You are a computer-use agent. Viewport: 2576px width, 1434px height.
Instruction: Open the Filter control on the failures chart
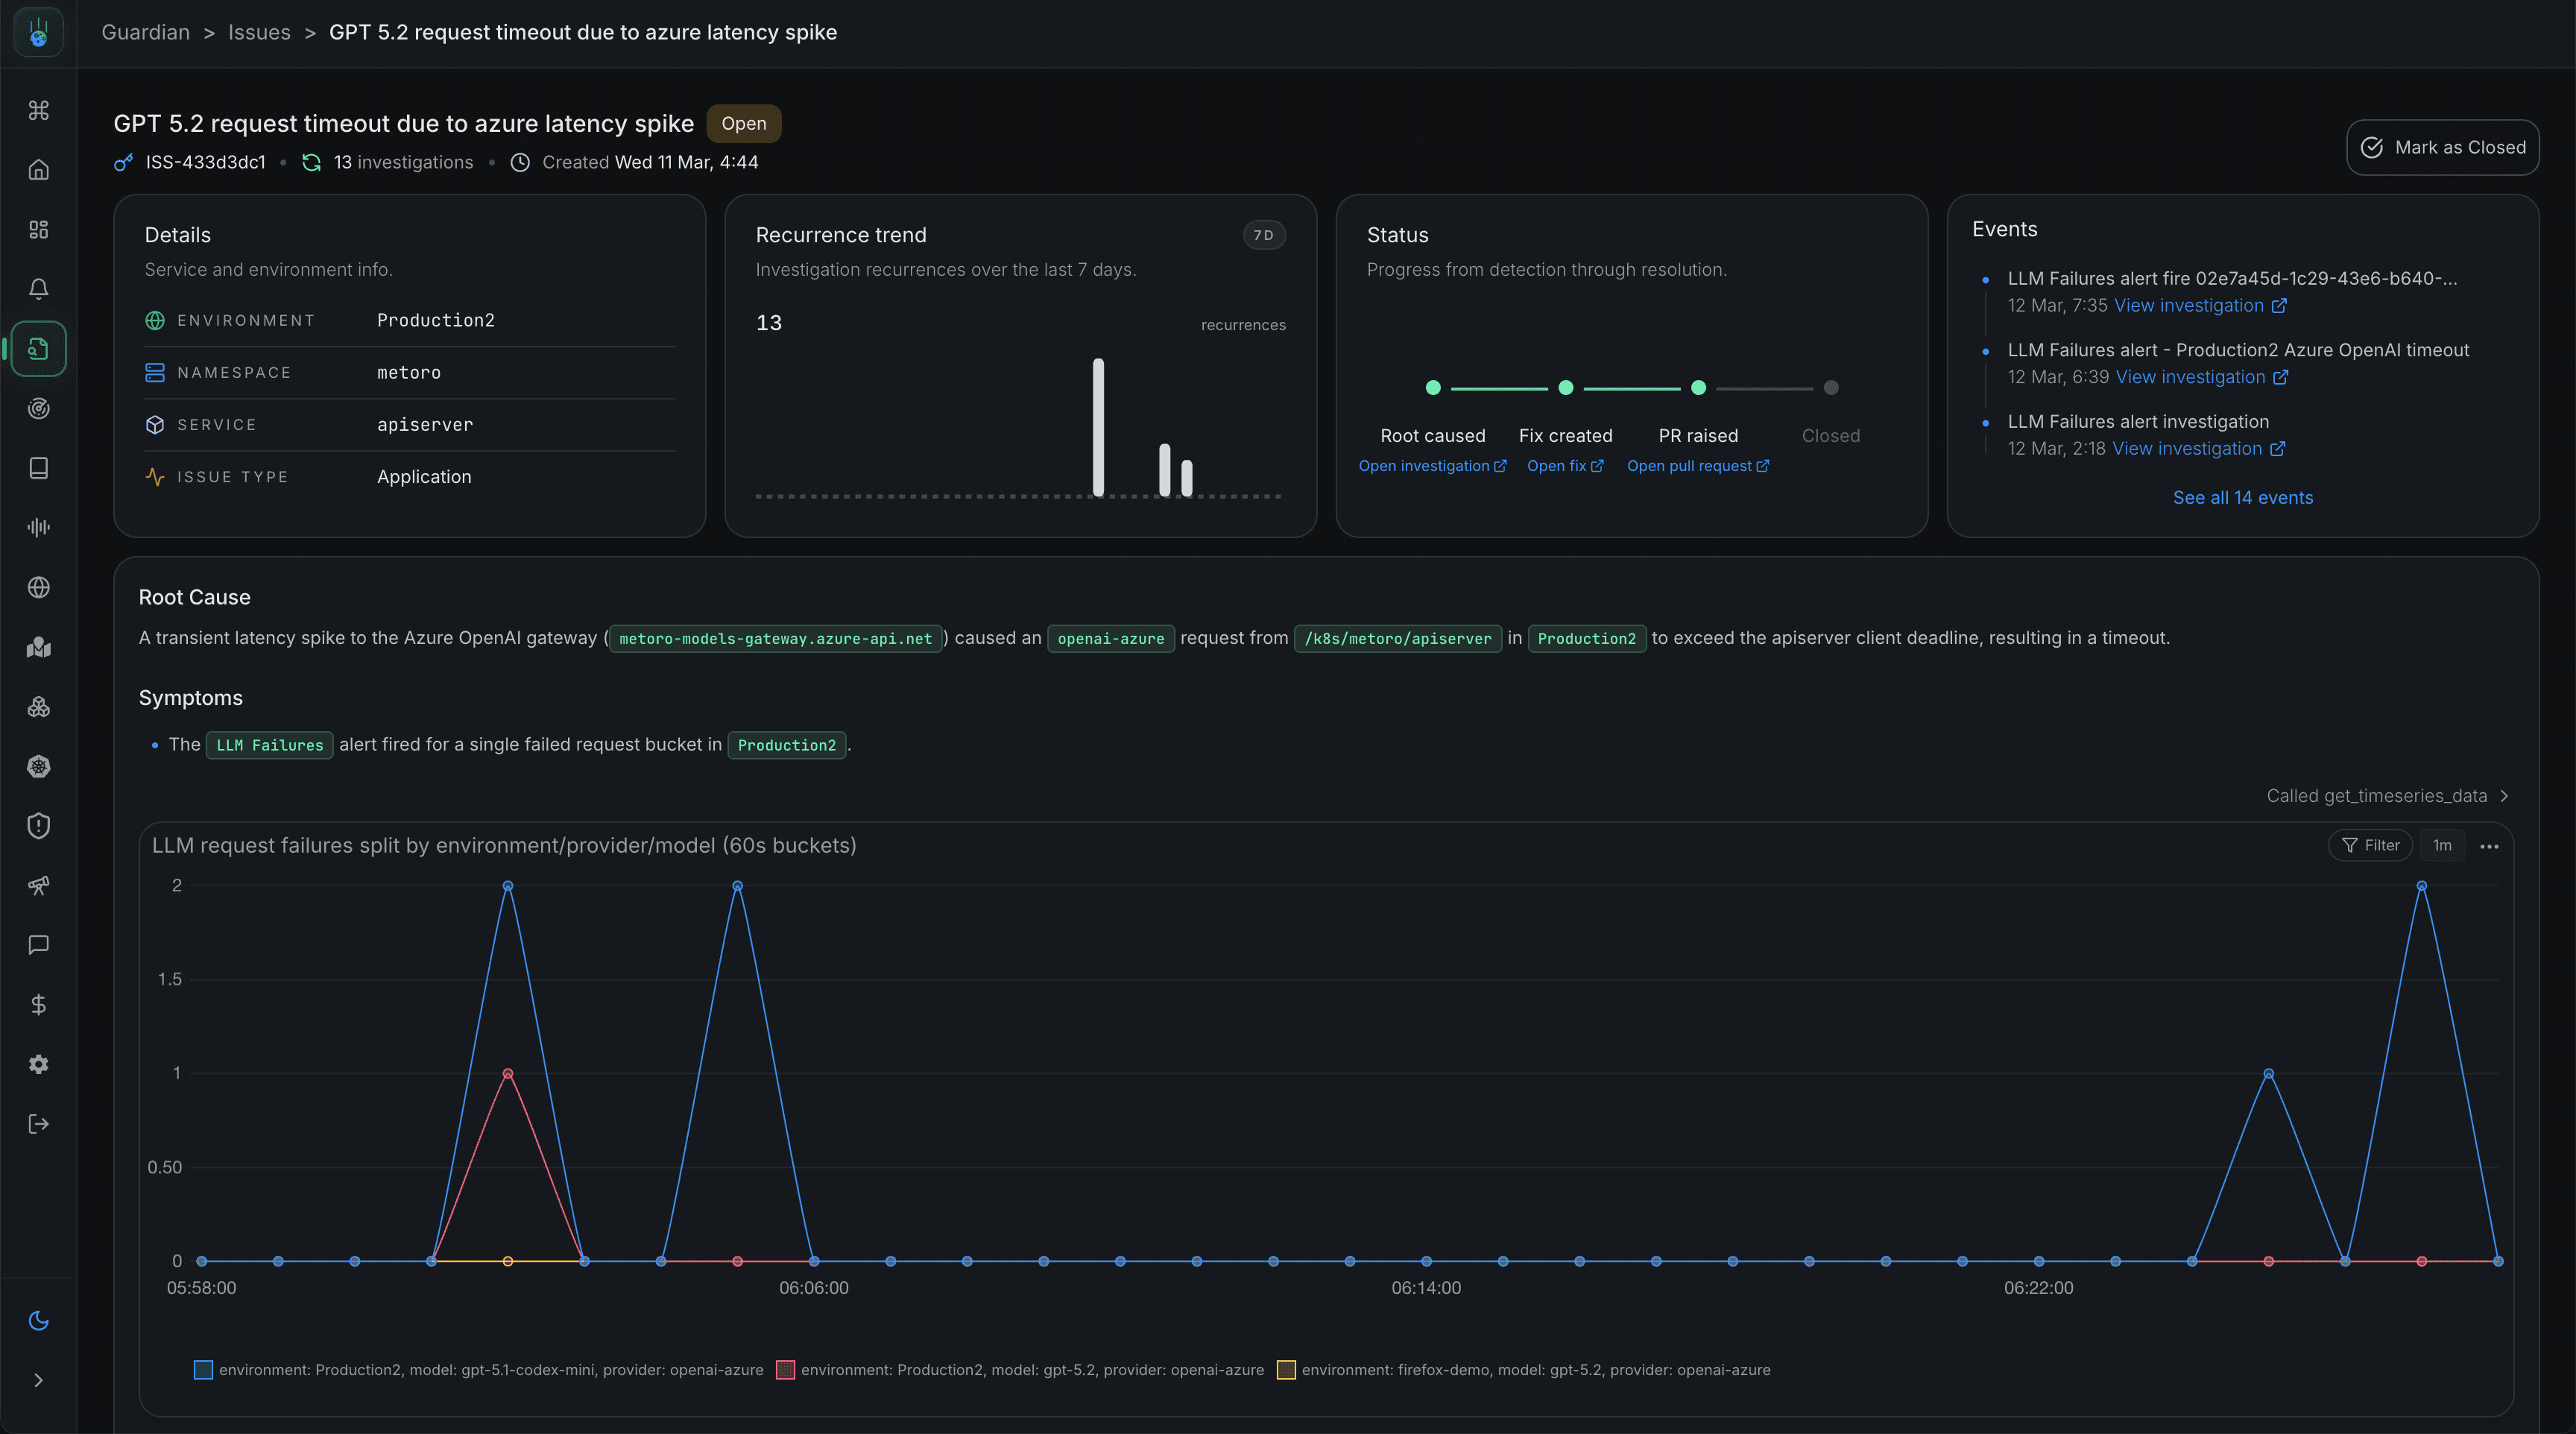[2370, 845]
